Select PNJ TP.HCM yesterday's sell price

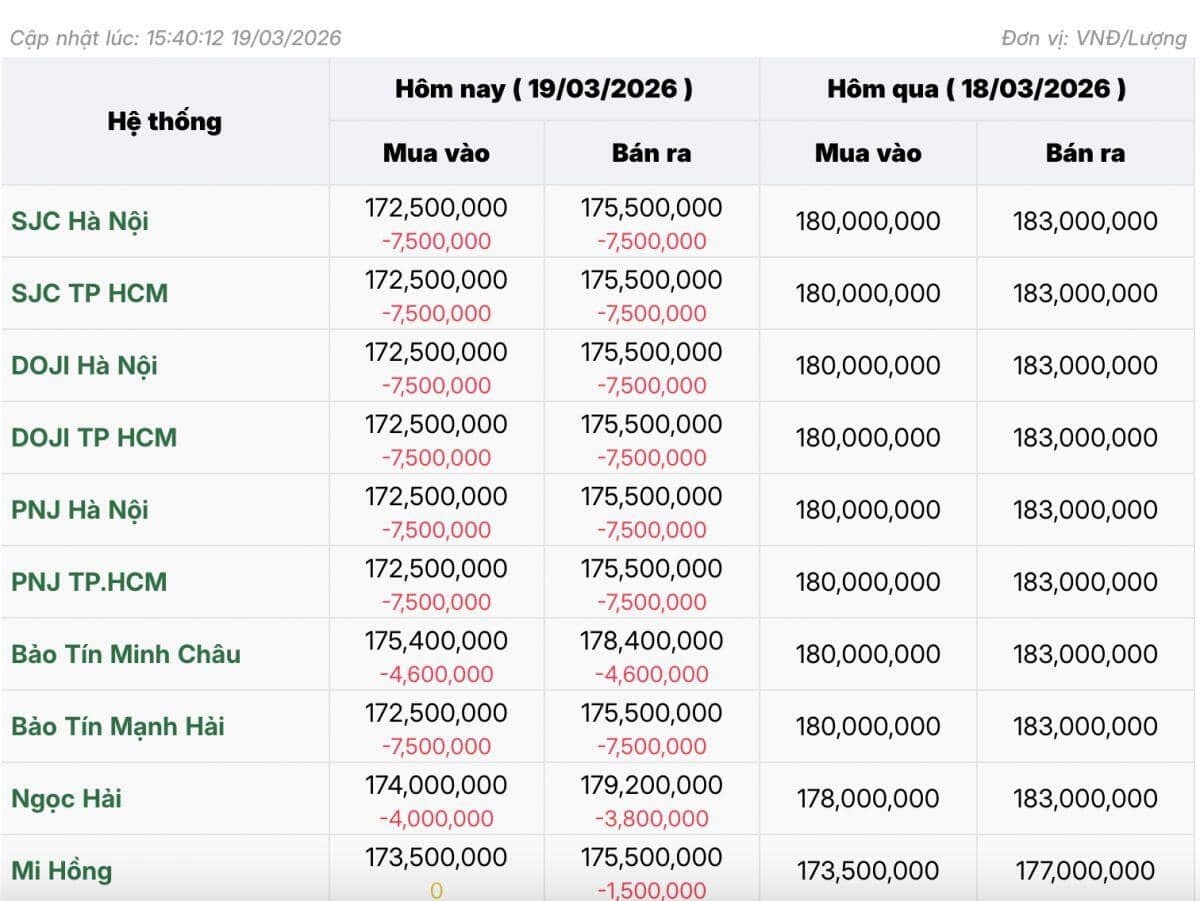[1086, 581]
